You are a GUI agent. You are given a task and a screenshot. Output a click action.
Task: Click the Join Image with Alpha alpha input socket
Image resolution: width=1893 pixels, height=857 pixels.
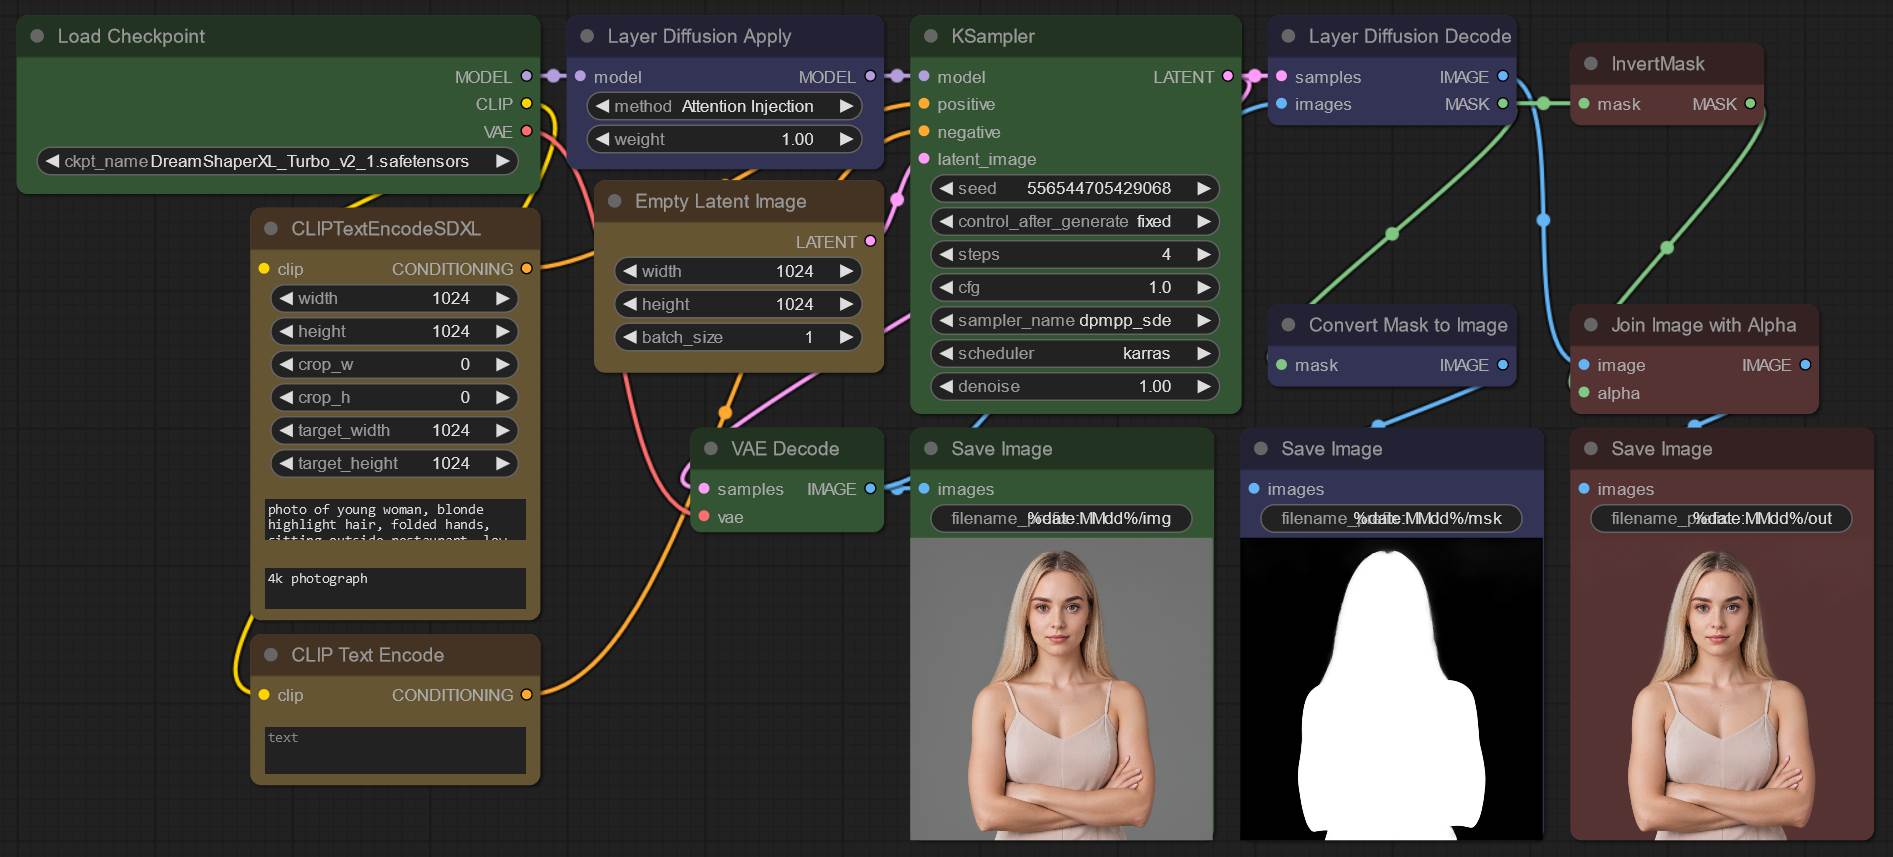[1584, 393]
